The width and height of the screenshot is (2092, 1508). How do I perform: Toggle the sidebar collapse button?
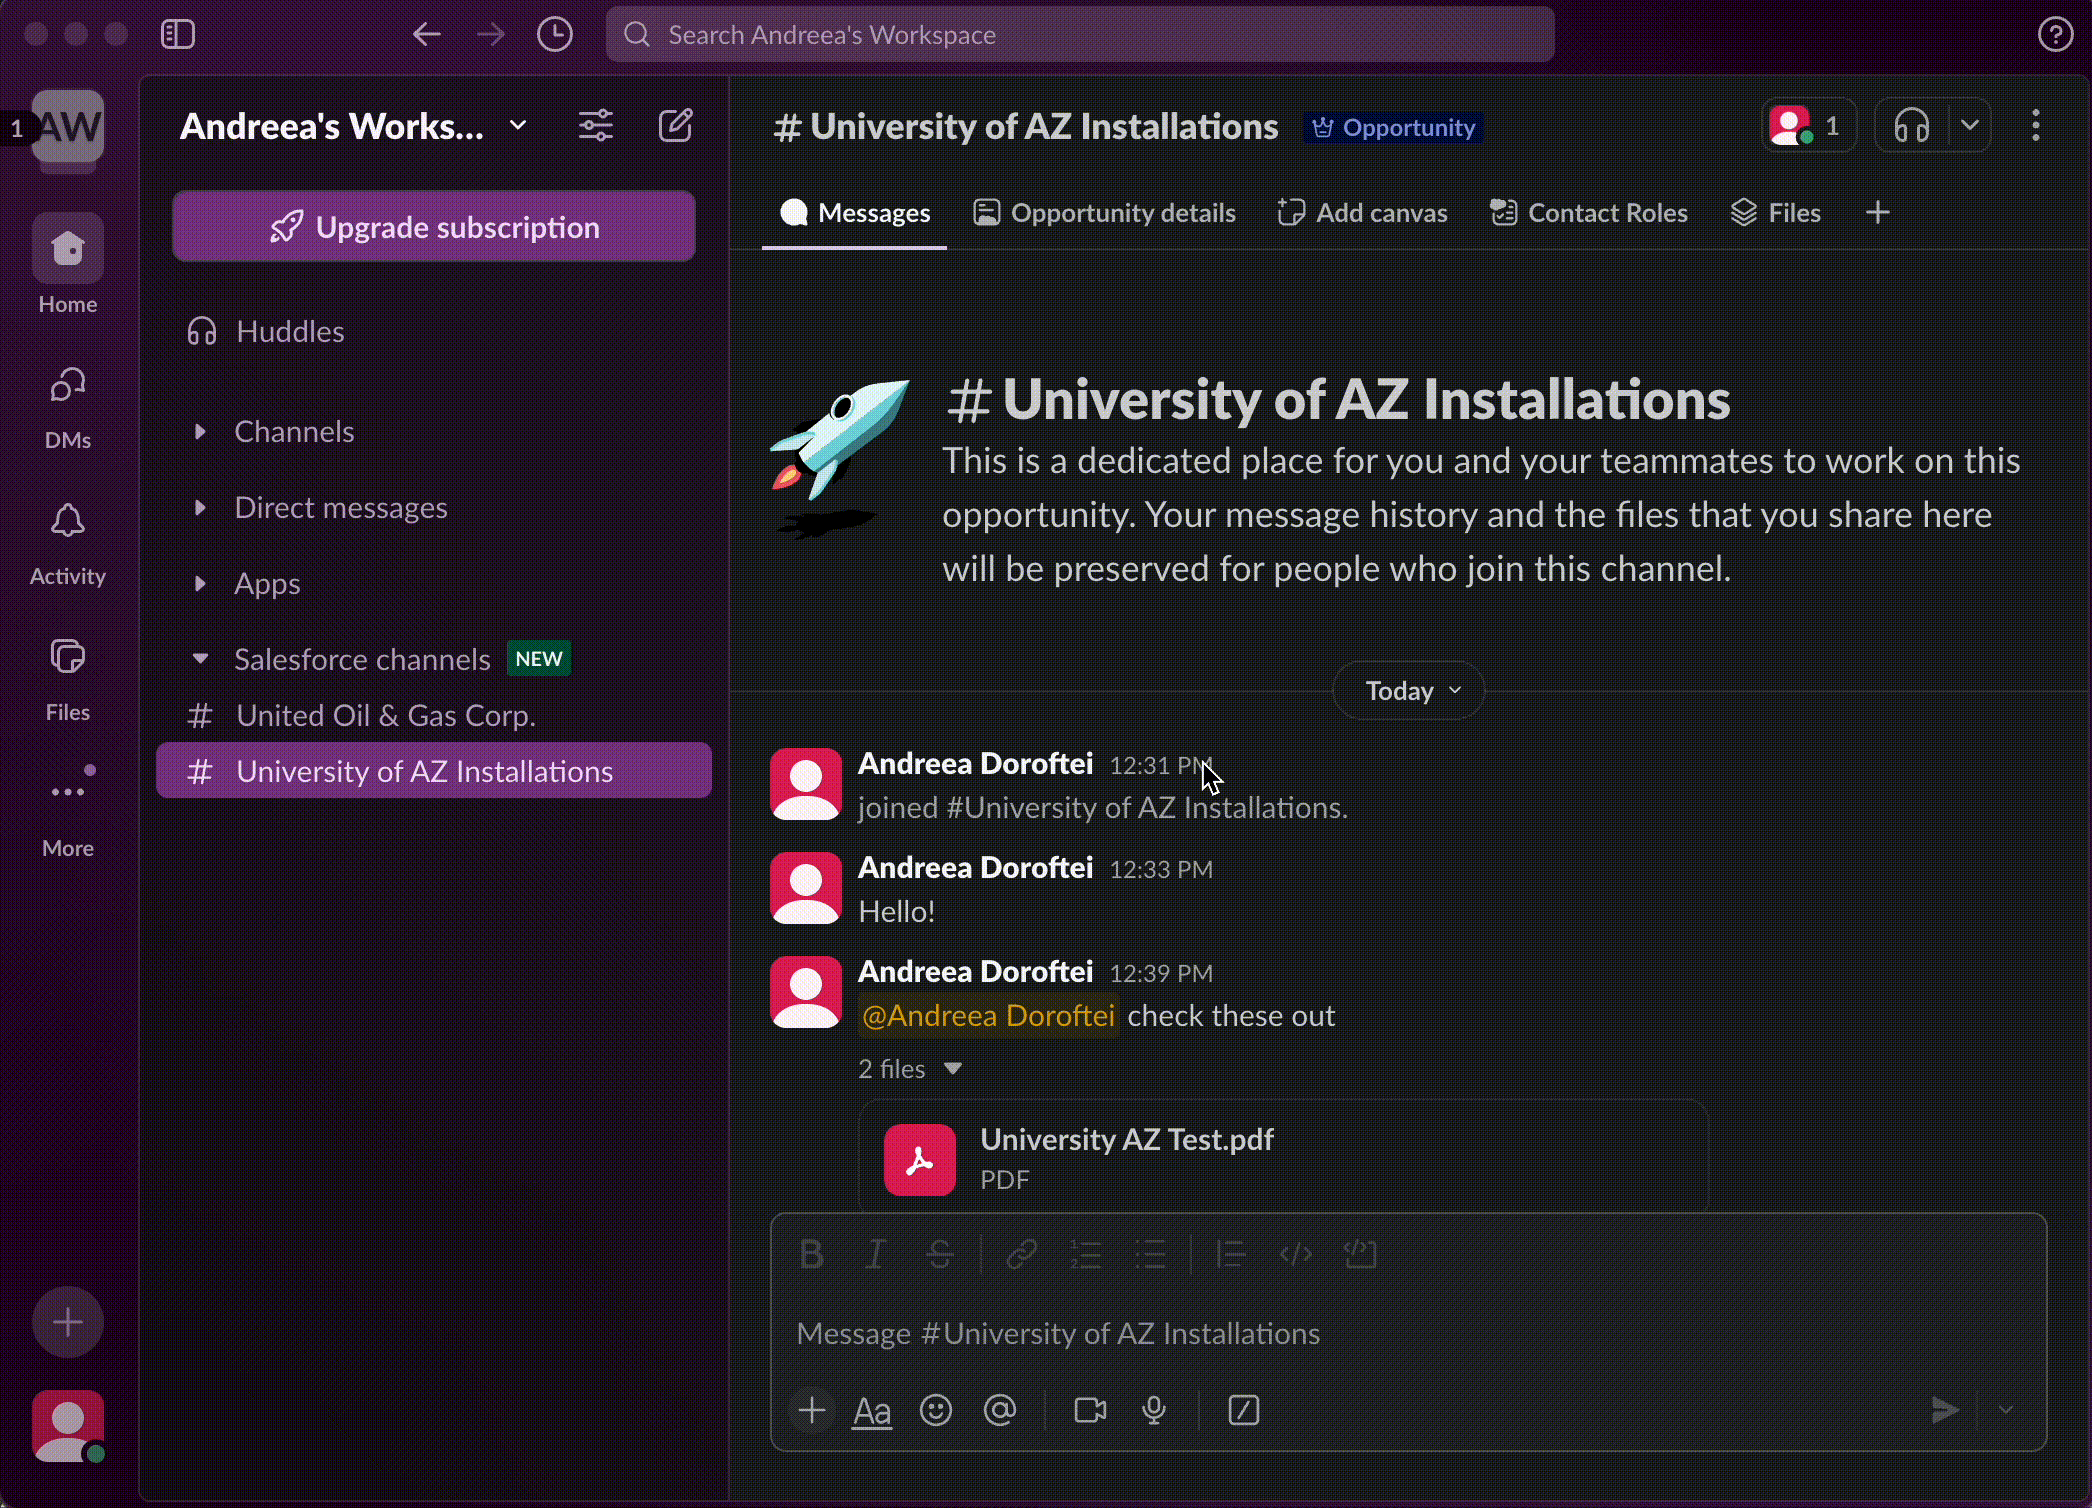178,35
